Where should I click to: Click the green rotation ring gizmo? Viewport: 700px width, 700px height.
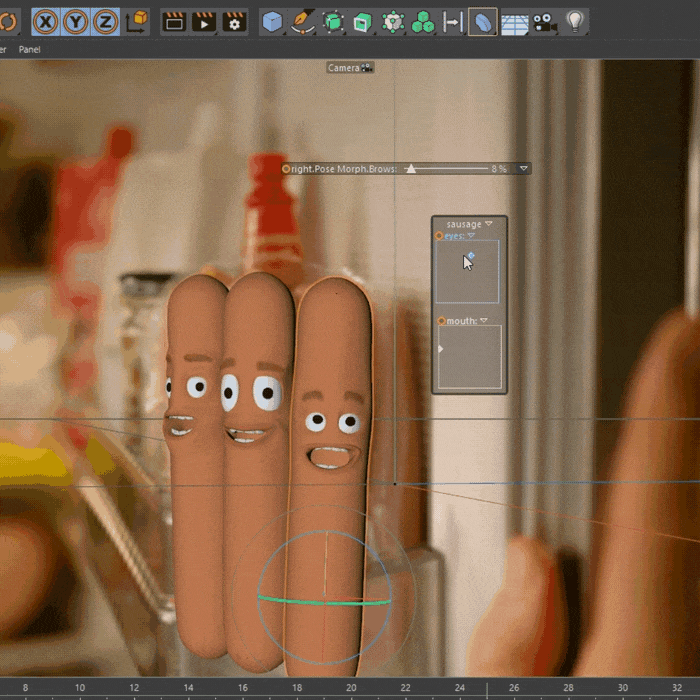click(325, 602)
